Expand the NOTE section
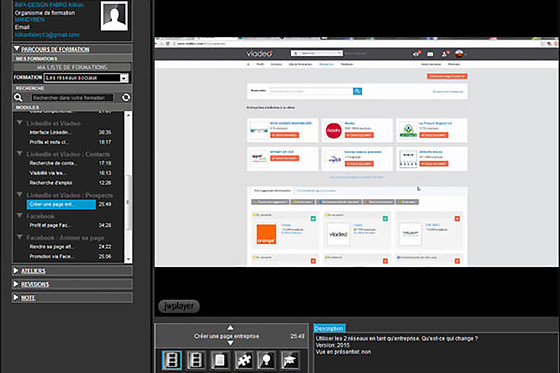 pyautogui.click(x=16, y=297)
